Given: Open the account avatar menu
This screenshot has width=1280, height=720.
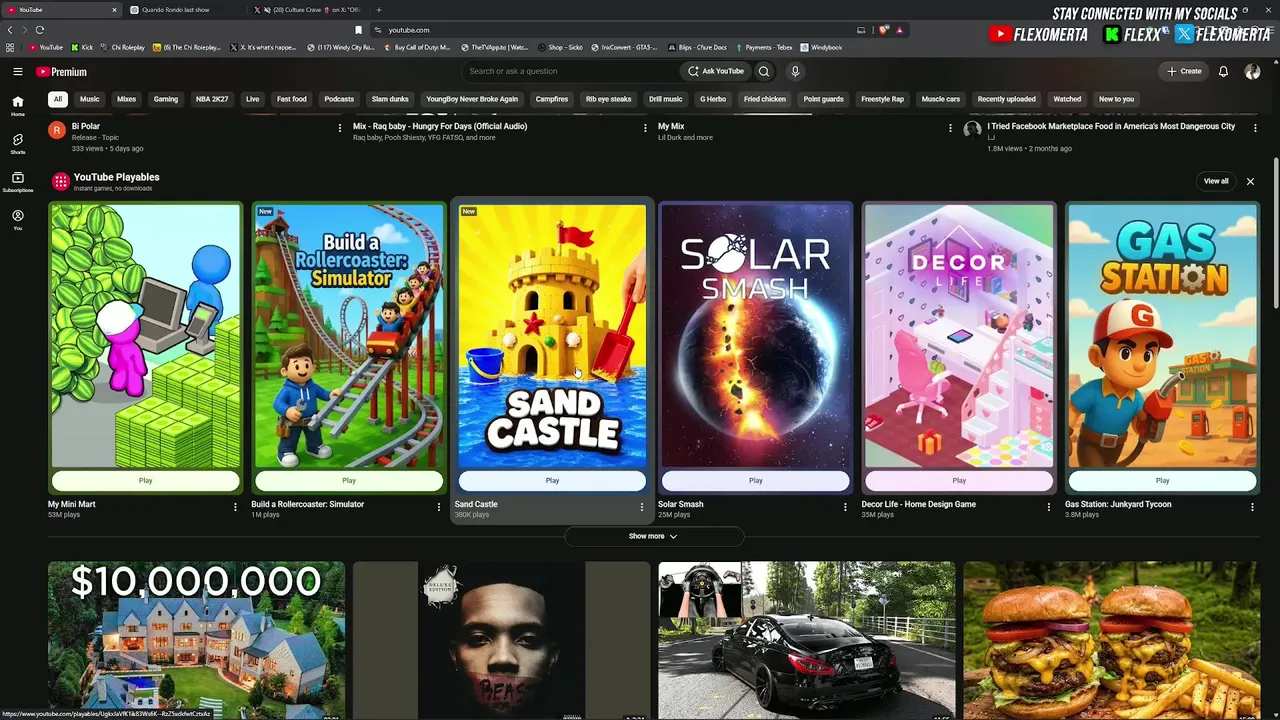Looking at the screenshot, I should point(1252,72).
